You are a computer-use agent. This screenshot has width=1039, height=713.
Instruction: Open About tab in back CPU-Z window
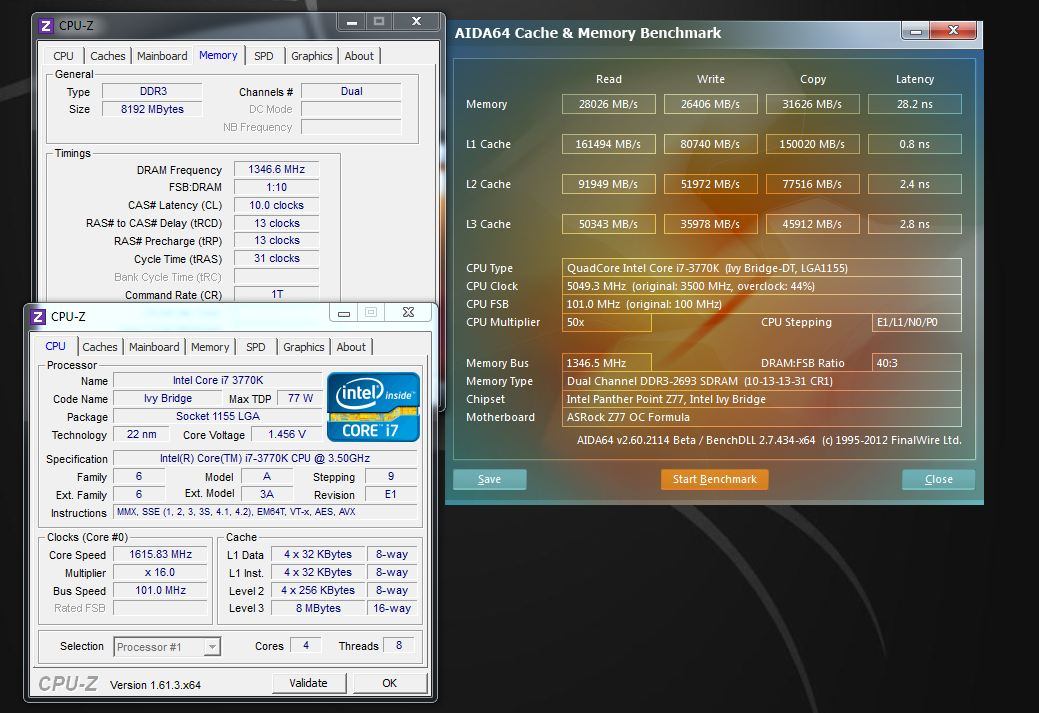(x=359, y=56)
